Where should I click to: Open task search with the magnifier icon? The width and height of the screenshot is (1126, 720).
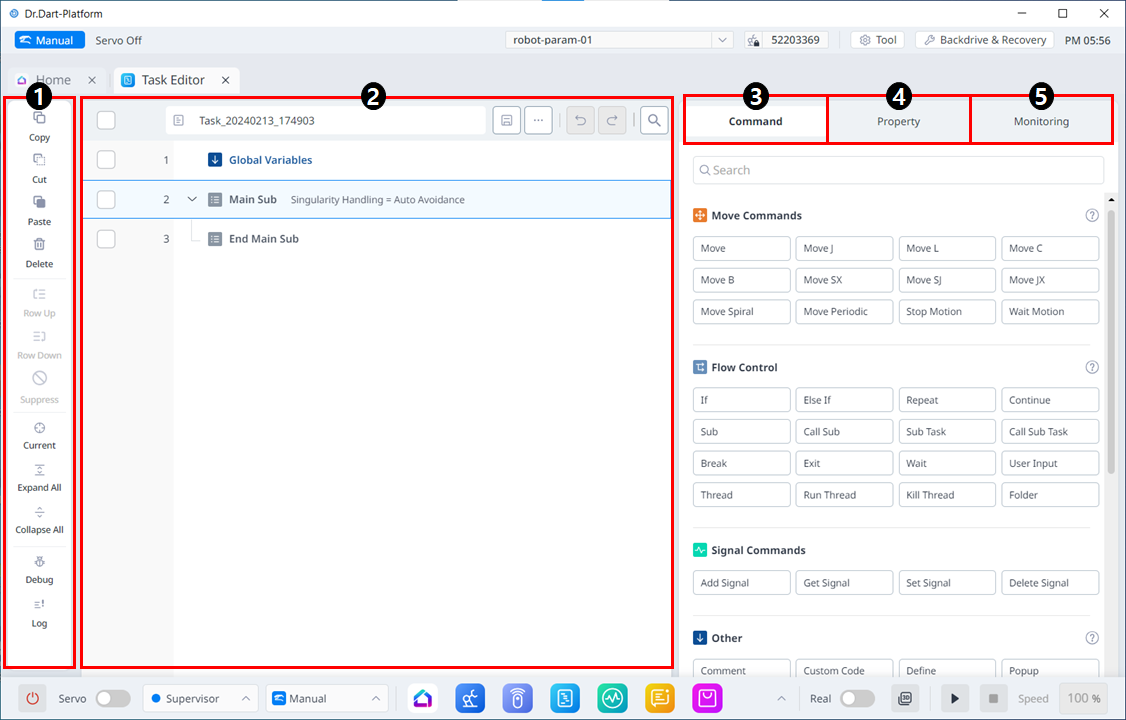pyautogui.click(x=654, y=119)
